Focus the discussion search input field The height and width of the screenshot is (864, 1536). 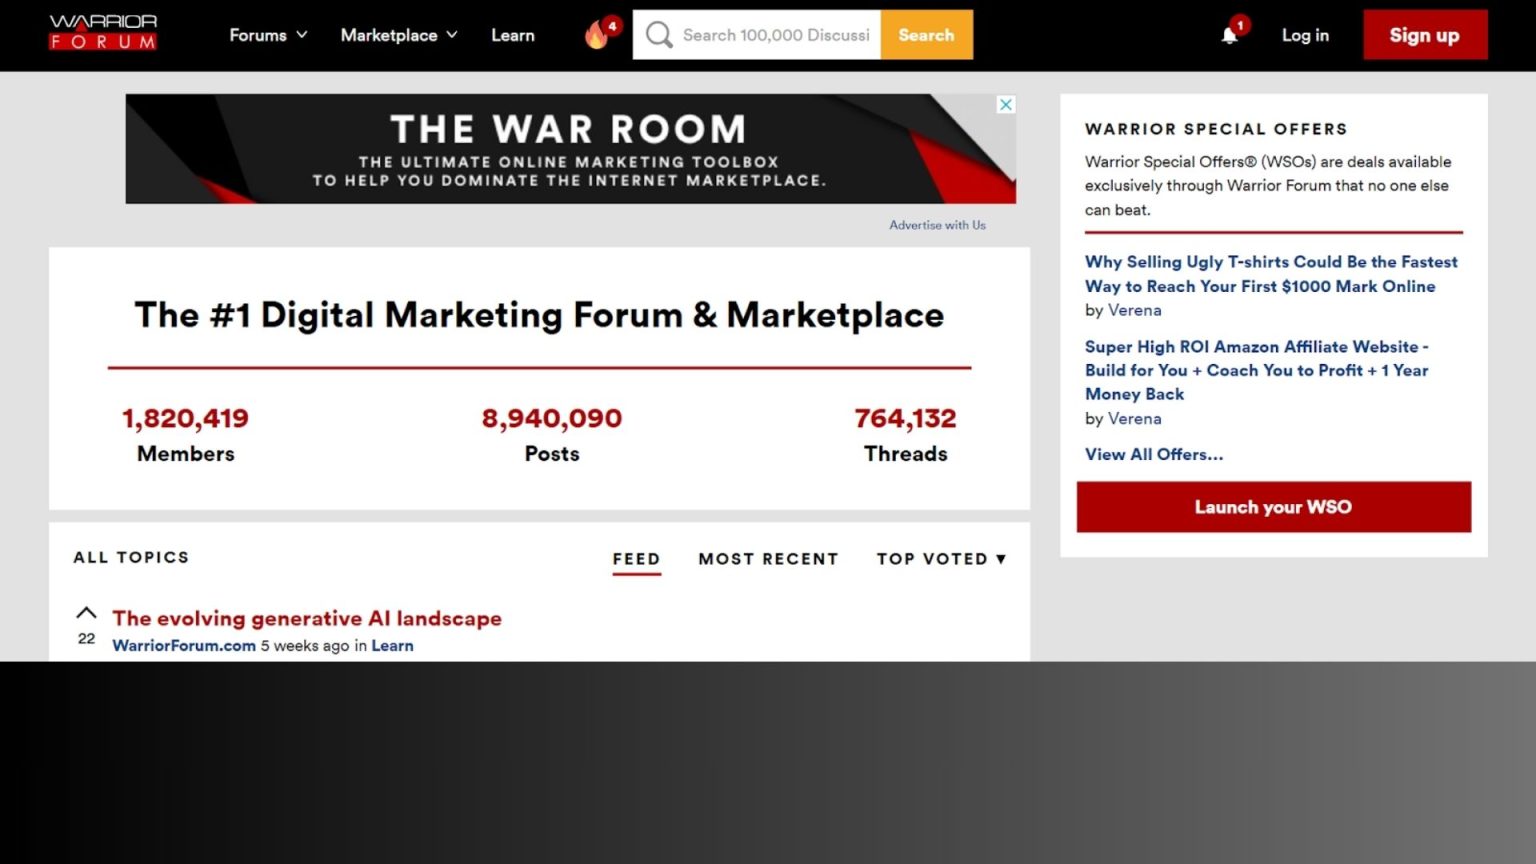[776, 35]
